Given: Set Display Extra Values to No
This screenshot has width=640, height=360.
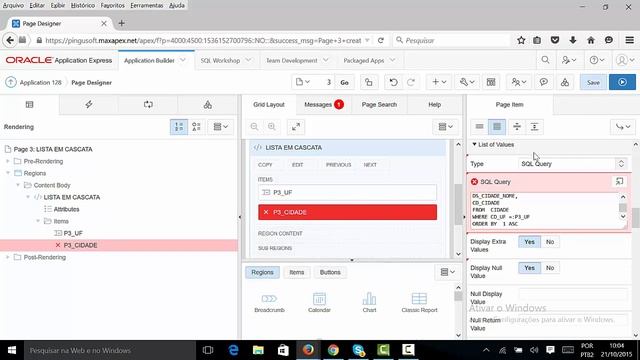Looking at the screenshot, I should coord(550,242).
